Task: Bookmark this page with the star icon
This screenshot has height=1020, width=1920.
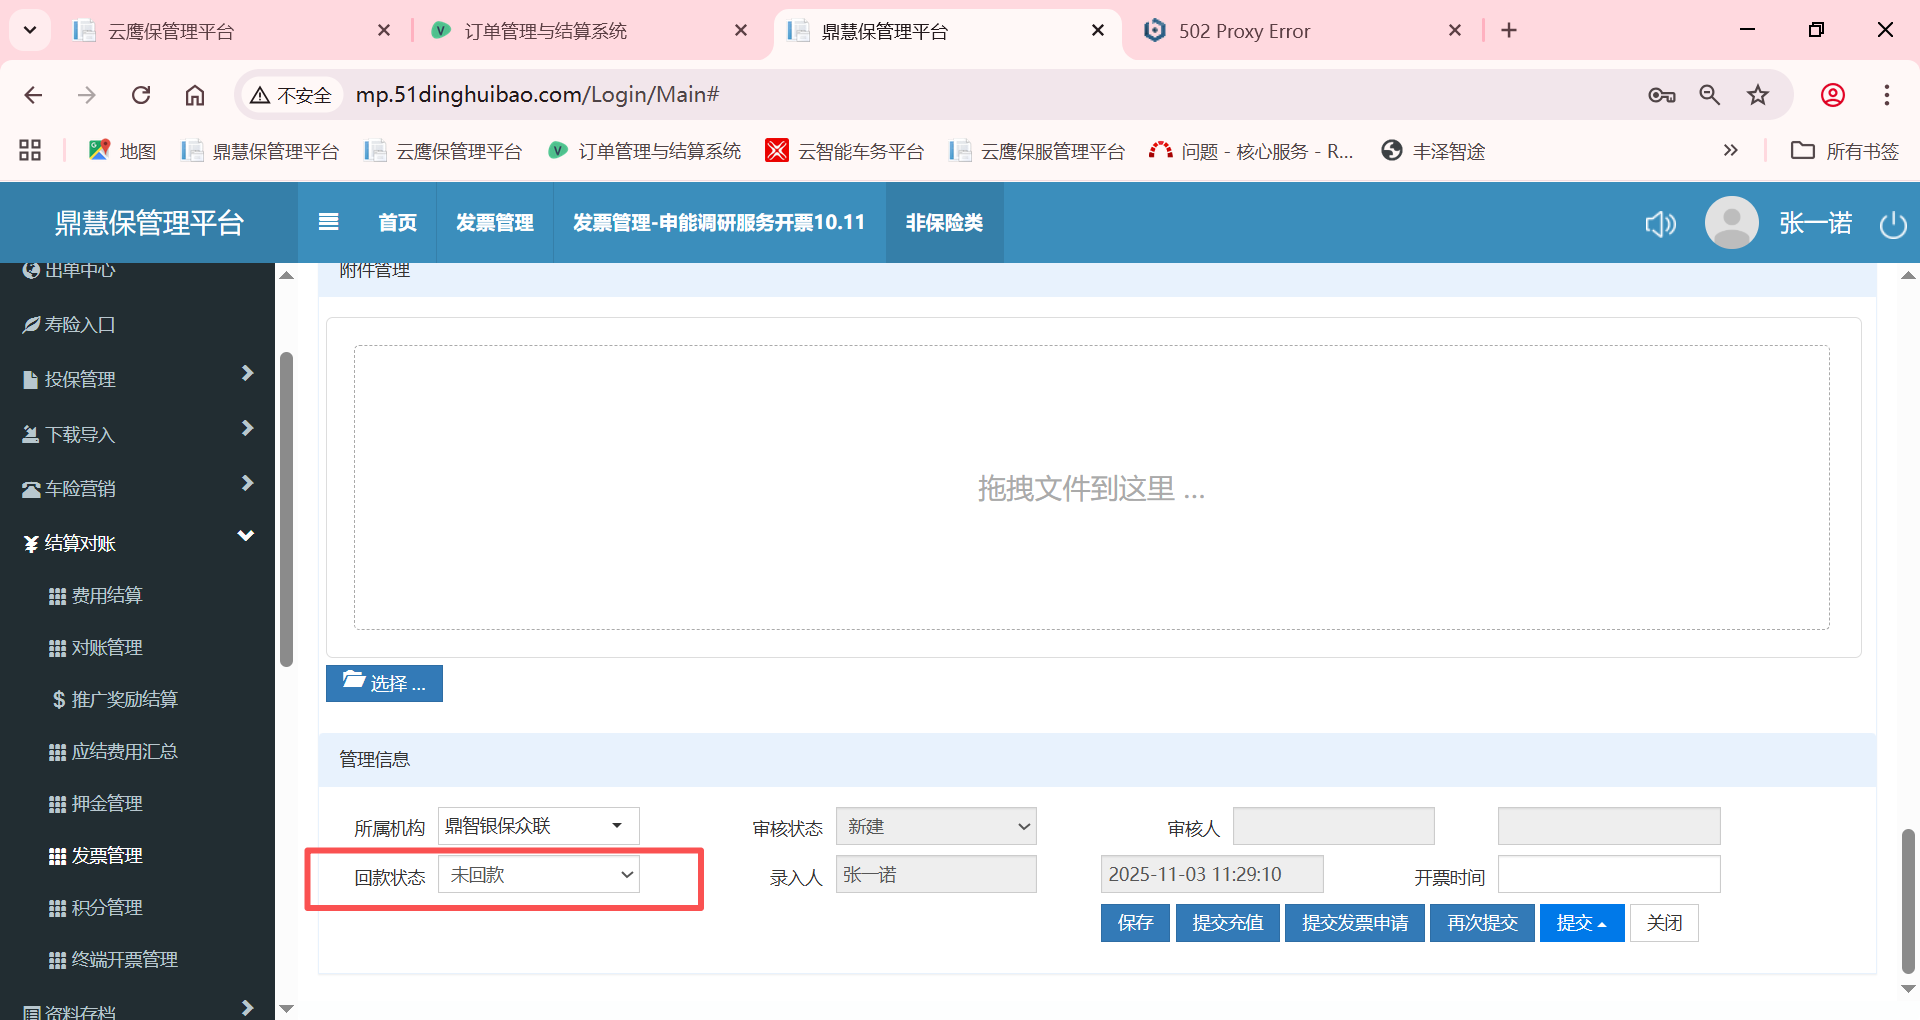Action: [1758, 95]
